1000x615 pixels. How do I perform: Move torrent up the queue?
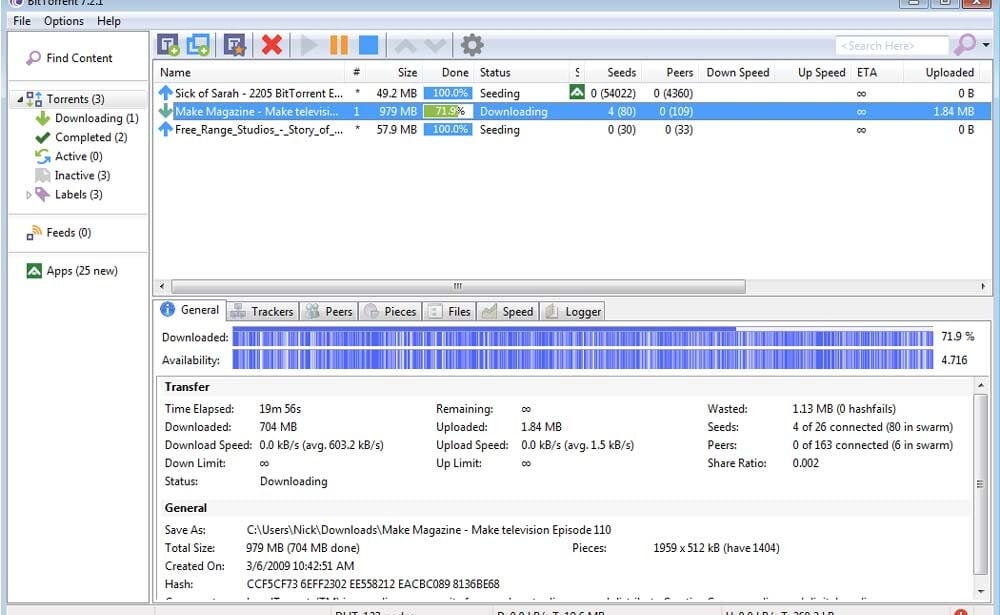(406, 46)
